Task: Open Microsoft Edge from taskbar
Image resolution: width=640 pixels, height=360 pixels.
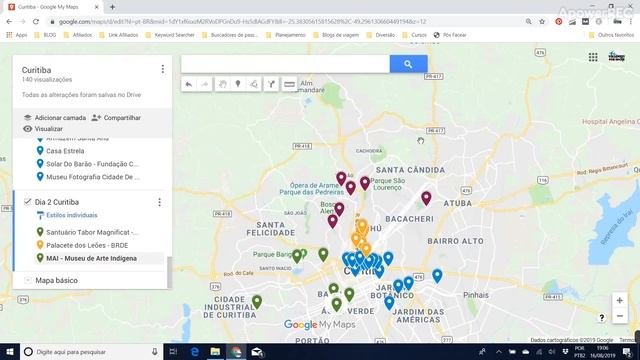Action: 195,352
